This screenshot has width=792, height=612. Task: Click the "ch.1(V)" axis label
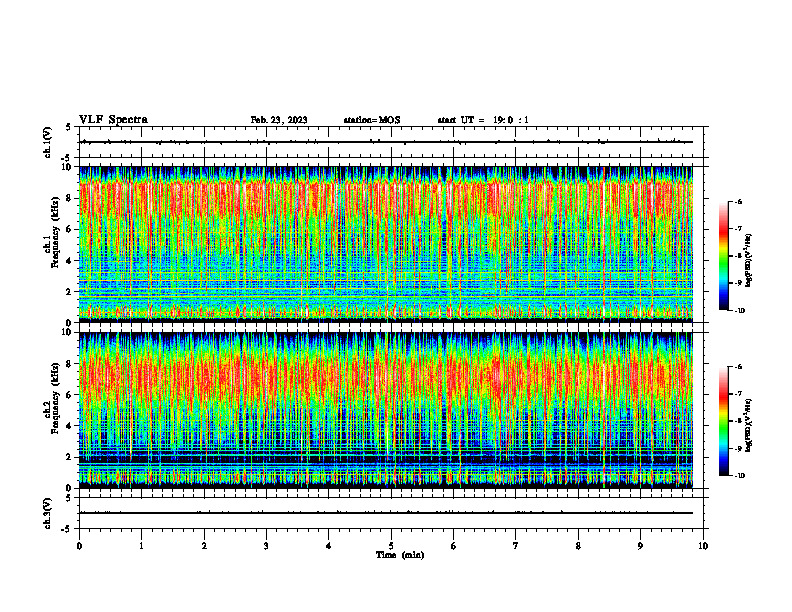(48, 142)
